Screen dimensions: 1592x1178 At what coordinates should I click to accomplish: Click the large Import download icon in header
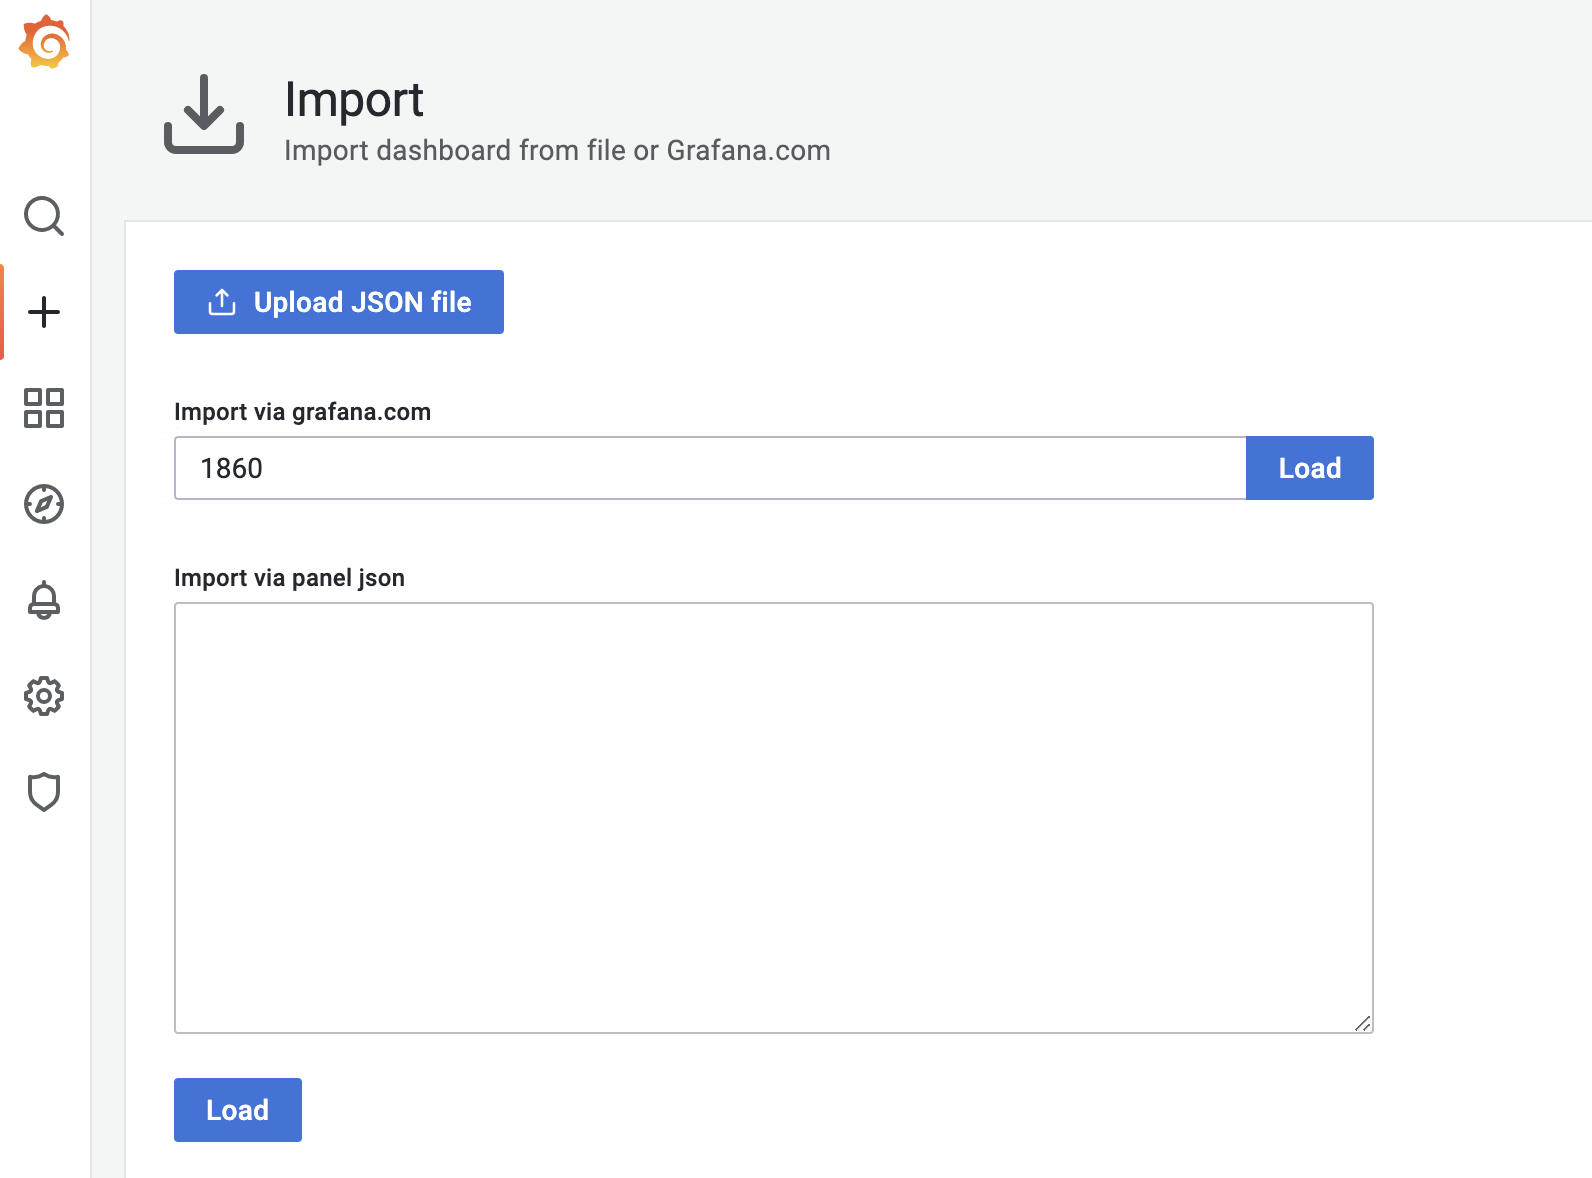(204, 115)
